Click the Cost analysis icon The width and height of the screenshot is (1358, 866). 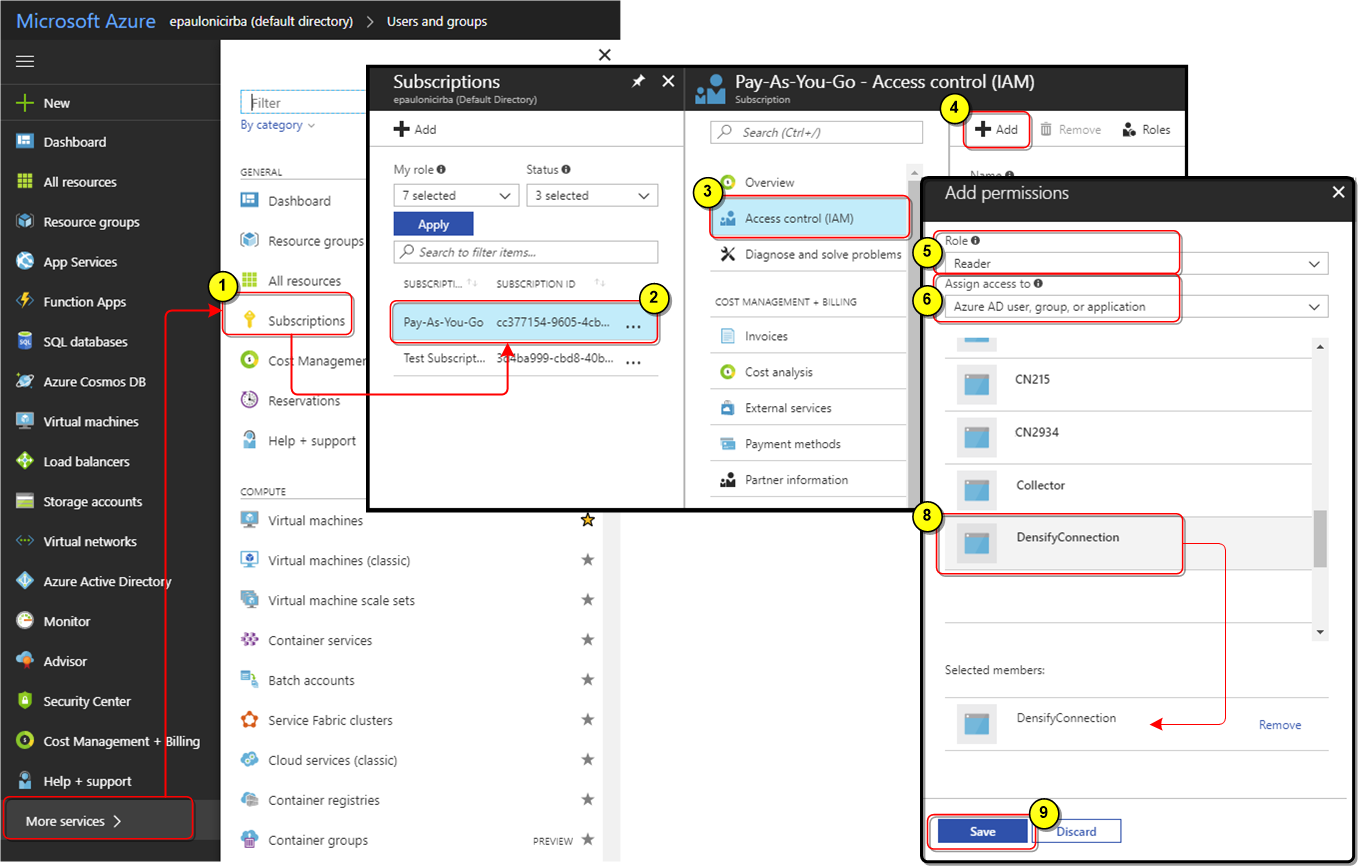728,372
